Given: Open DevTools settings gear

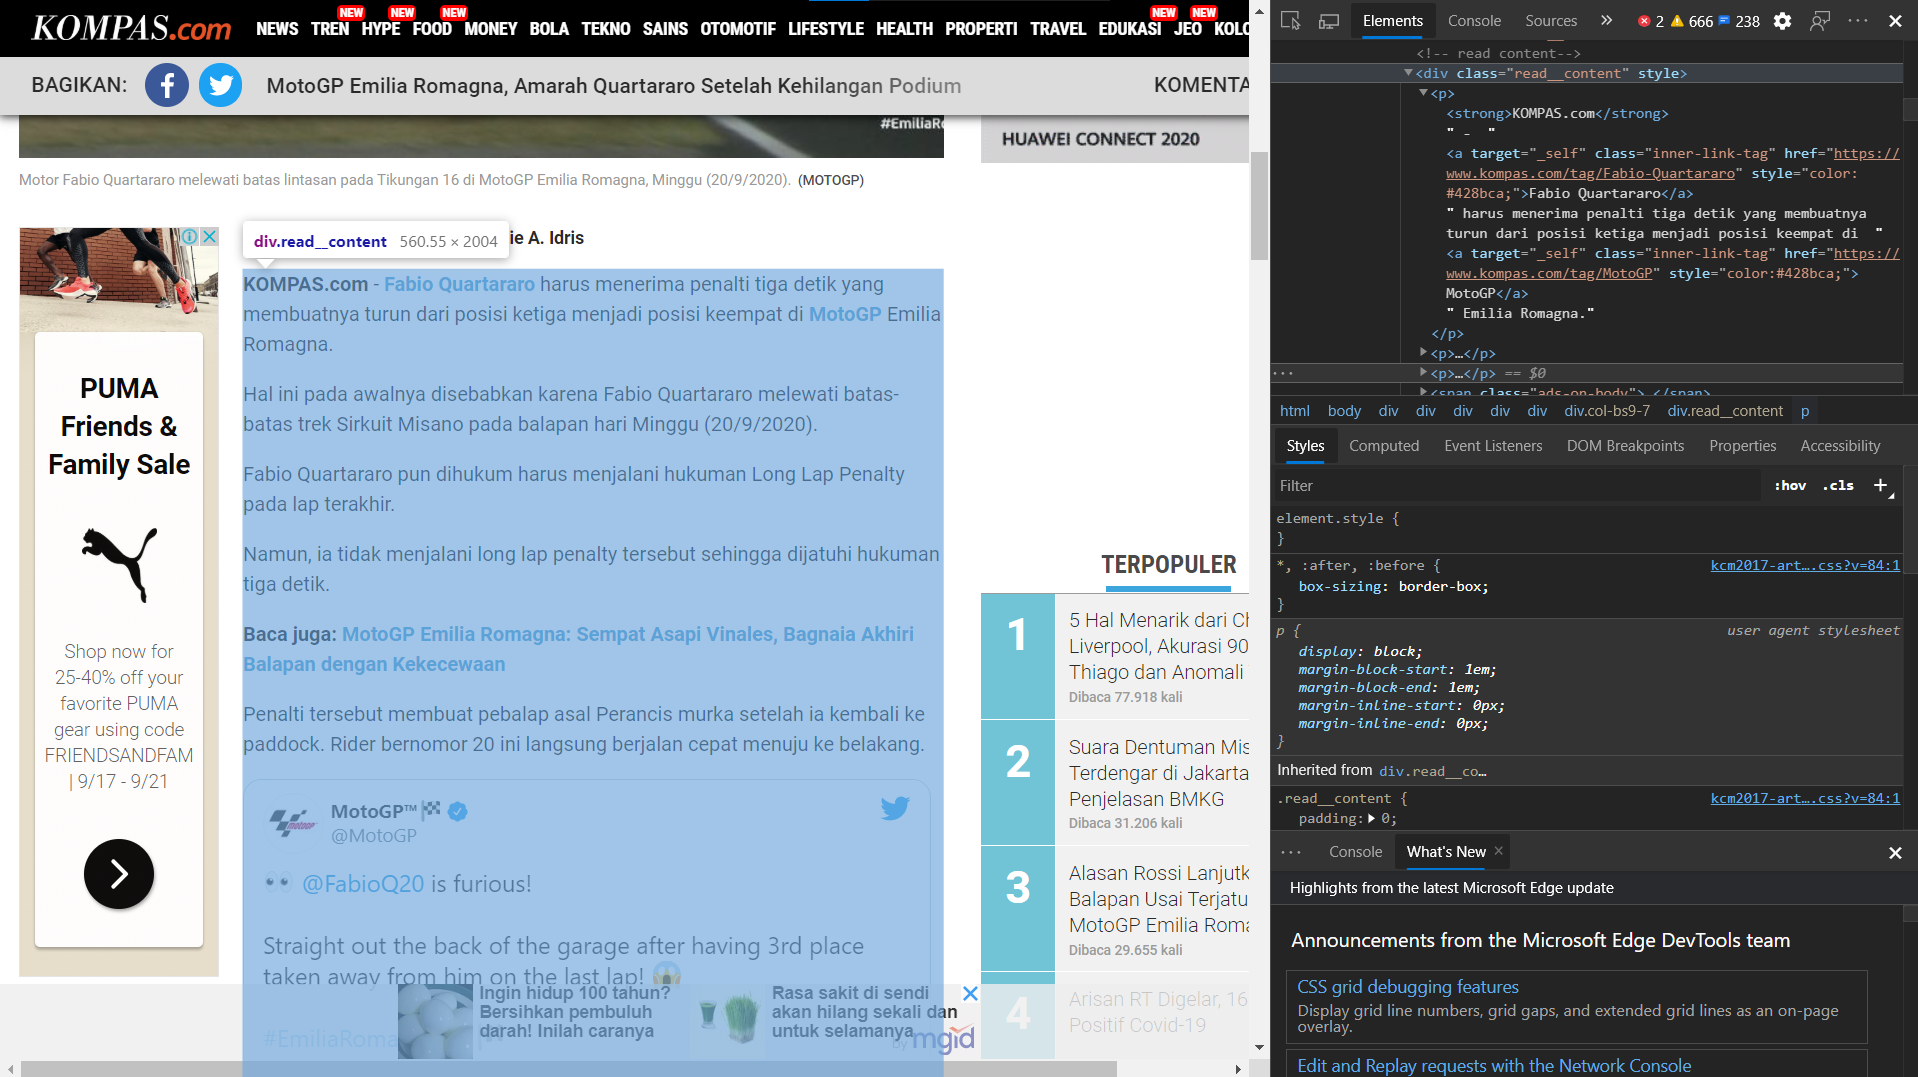Looking at the screenshot, I should pyautogui.click(x=1782, y=21).
